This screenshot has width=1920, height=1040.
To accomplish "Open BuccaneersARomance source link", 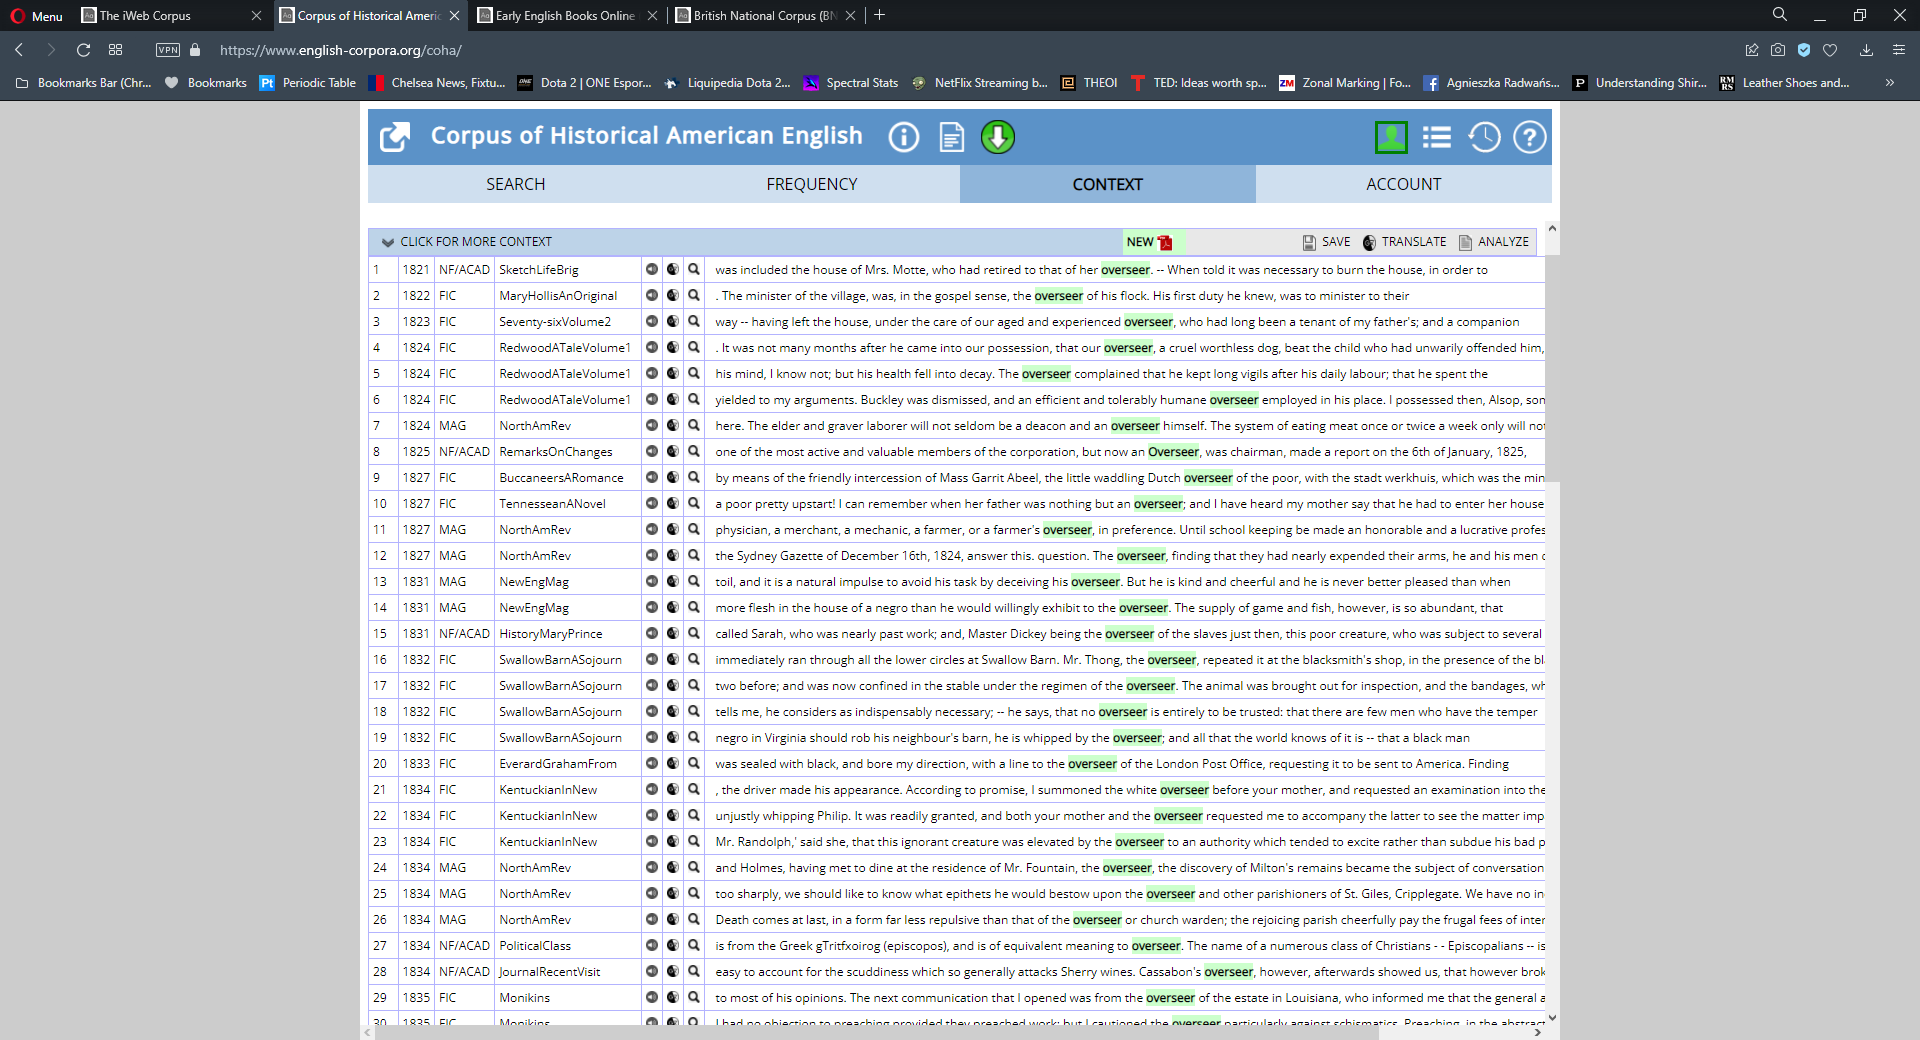I will coord(561,478).
